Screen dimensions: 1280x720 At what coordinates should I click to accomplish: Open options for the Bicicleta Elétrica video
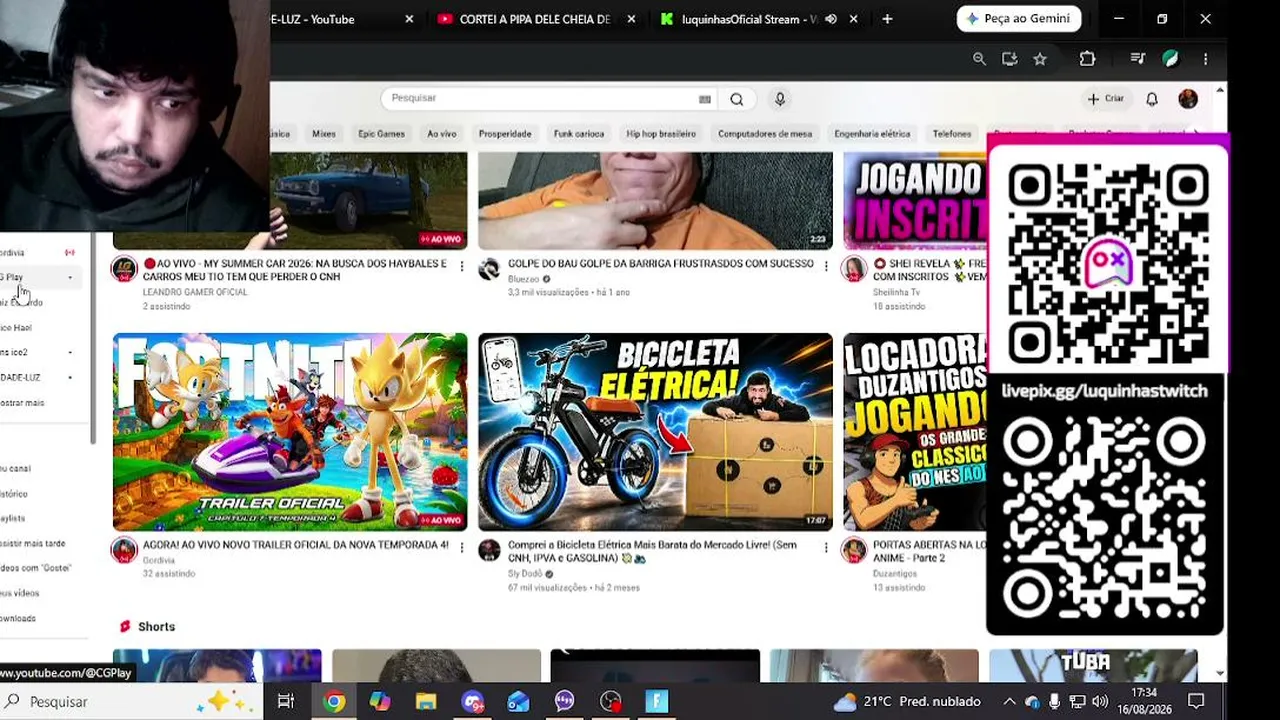826,547
